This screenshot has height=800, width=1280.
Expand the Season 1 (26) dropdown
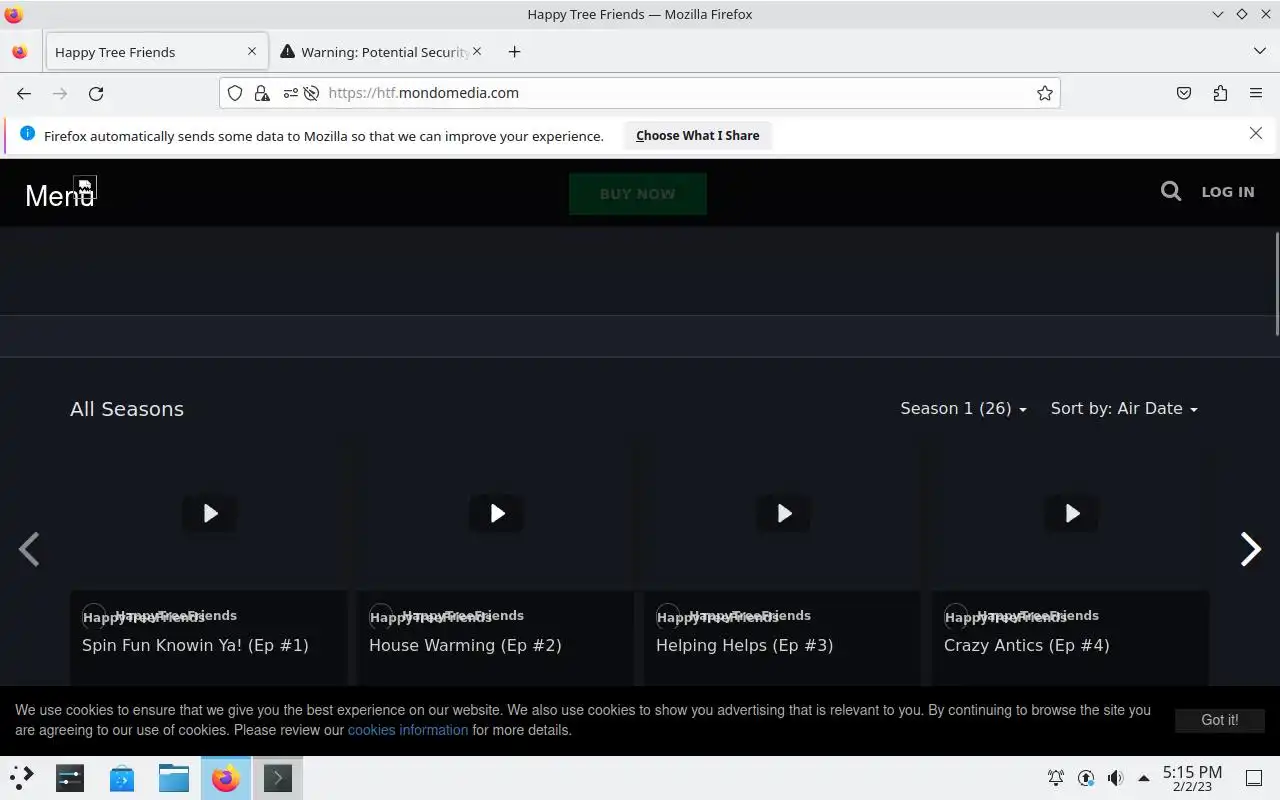963,408
